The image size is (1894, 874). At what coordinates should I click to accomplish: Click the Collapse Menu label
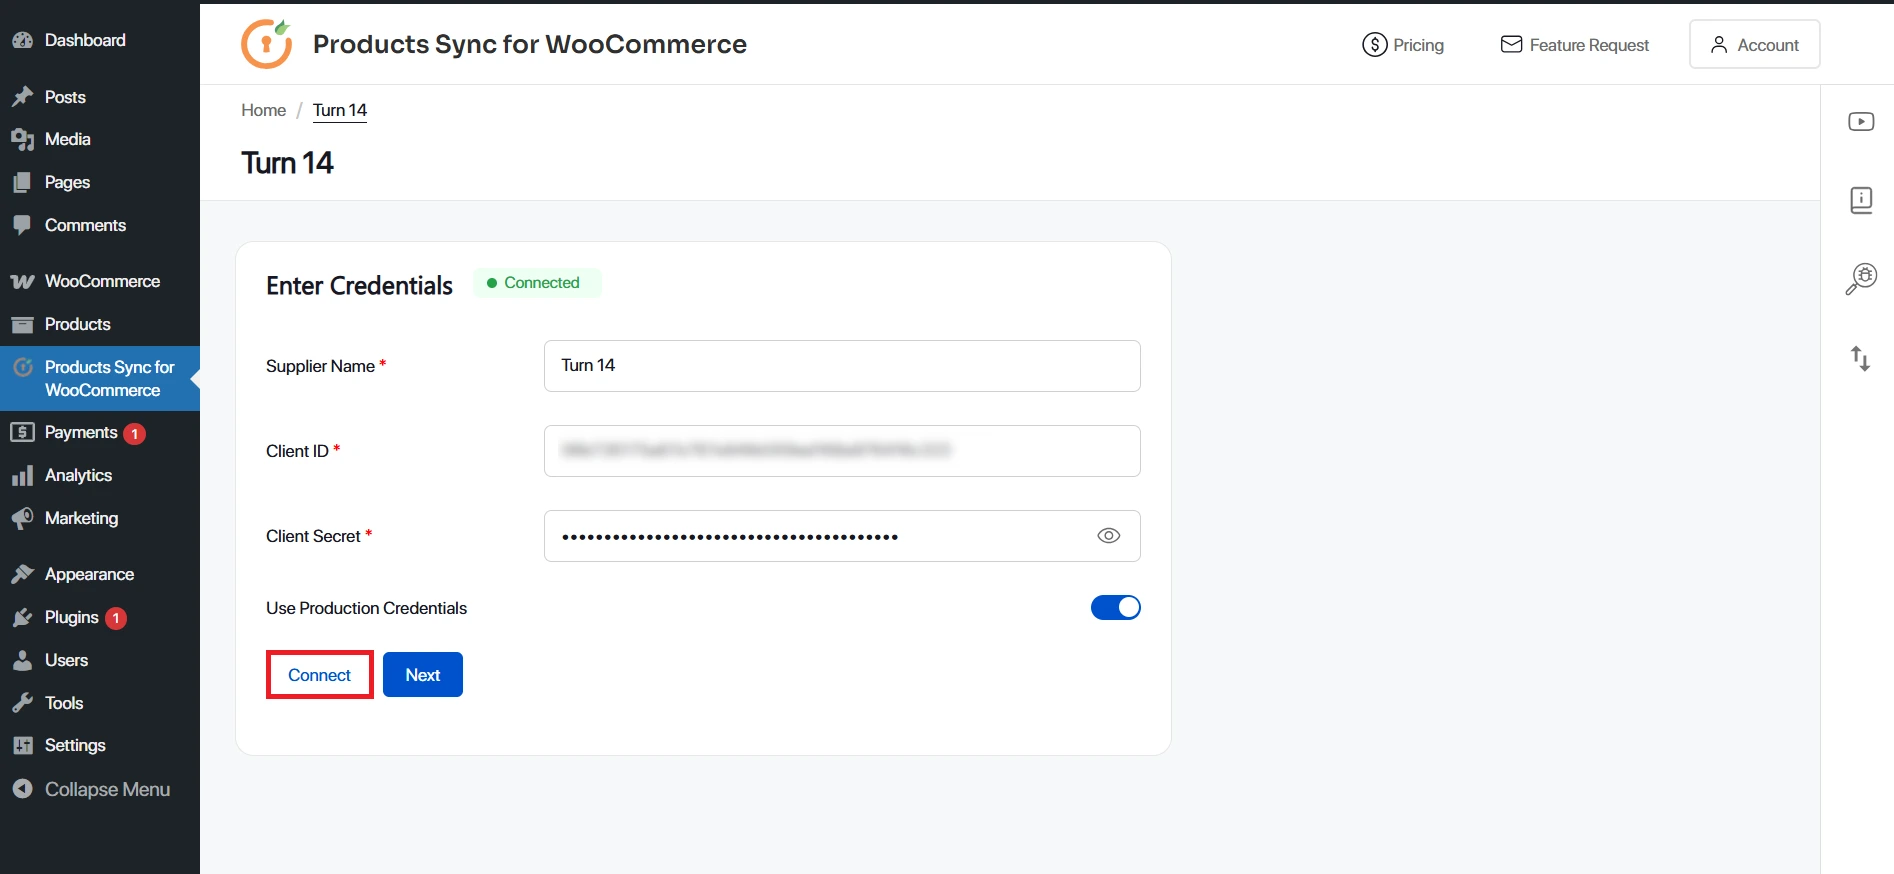click(x=107, y=789)
